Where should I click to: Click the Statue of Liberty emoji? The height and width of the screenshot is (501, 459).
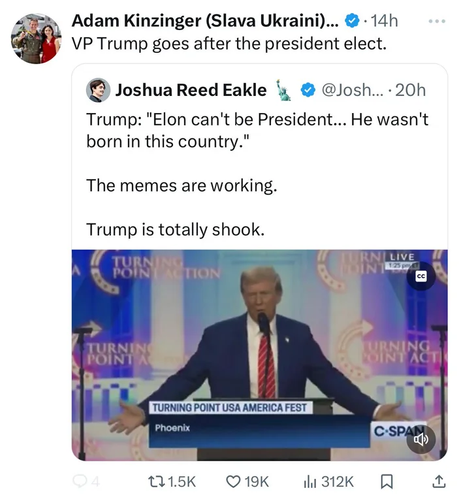(x=283, y=90)
